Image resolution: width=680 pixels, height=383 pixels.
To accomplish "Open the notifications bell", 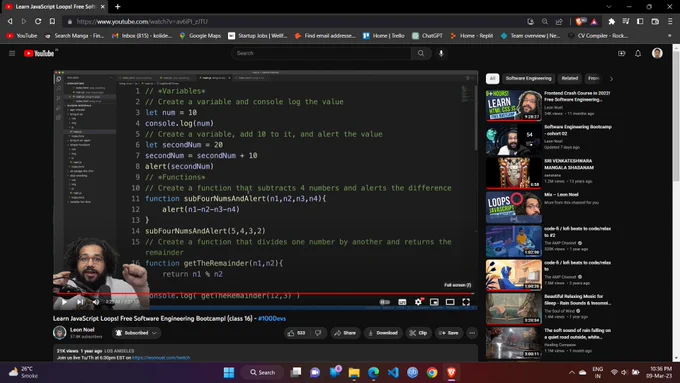I will [638, 53].
